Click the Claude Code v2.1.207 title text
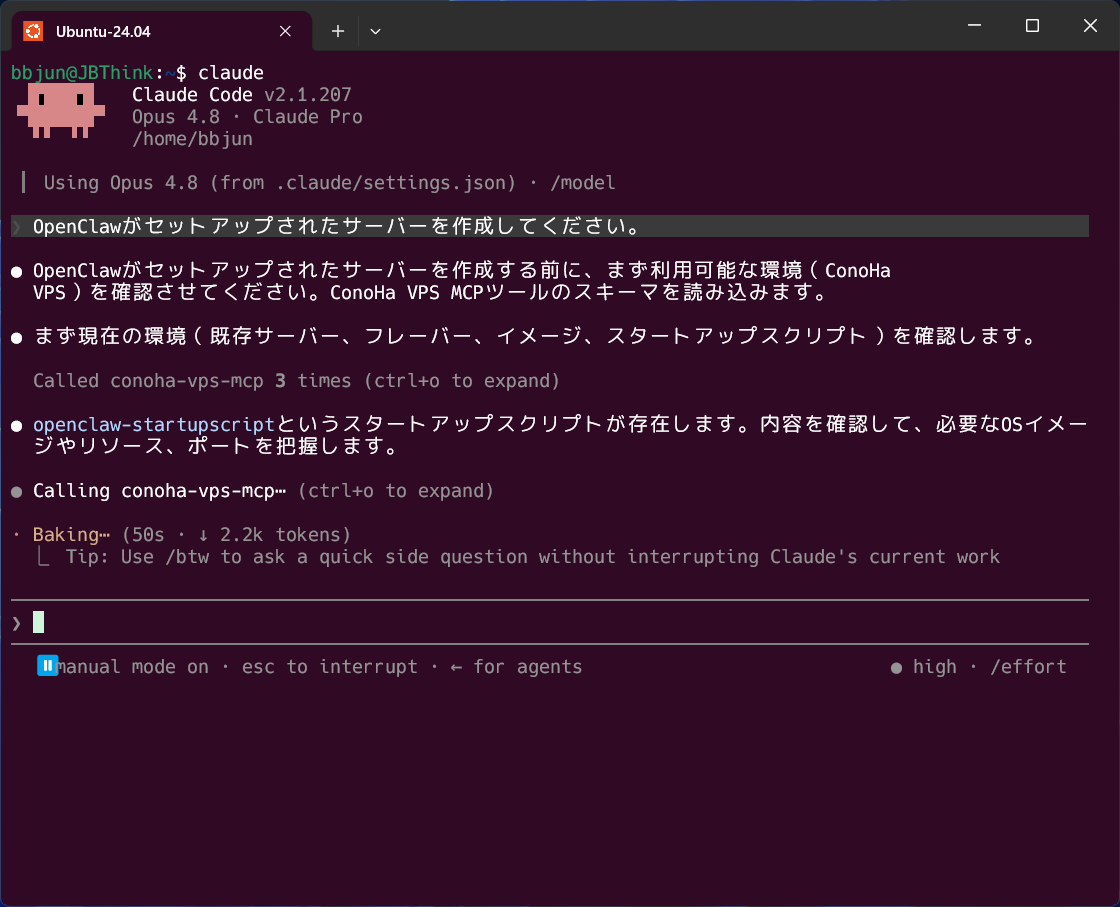This screenshot has height=907, width=1120. coord(241,95)
